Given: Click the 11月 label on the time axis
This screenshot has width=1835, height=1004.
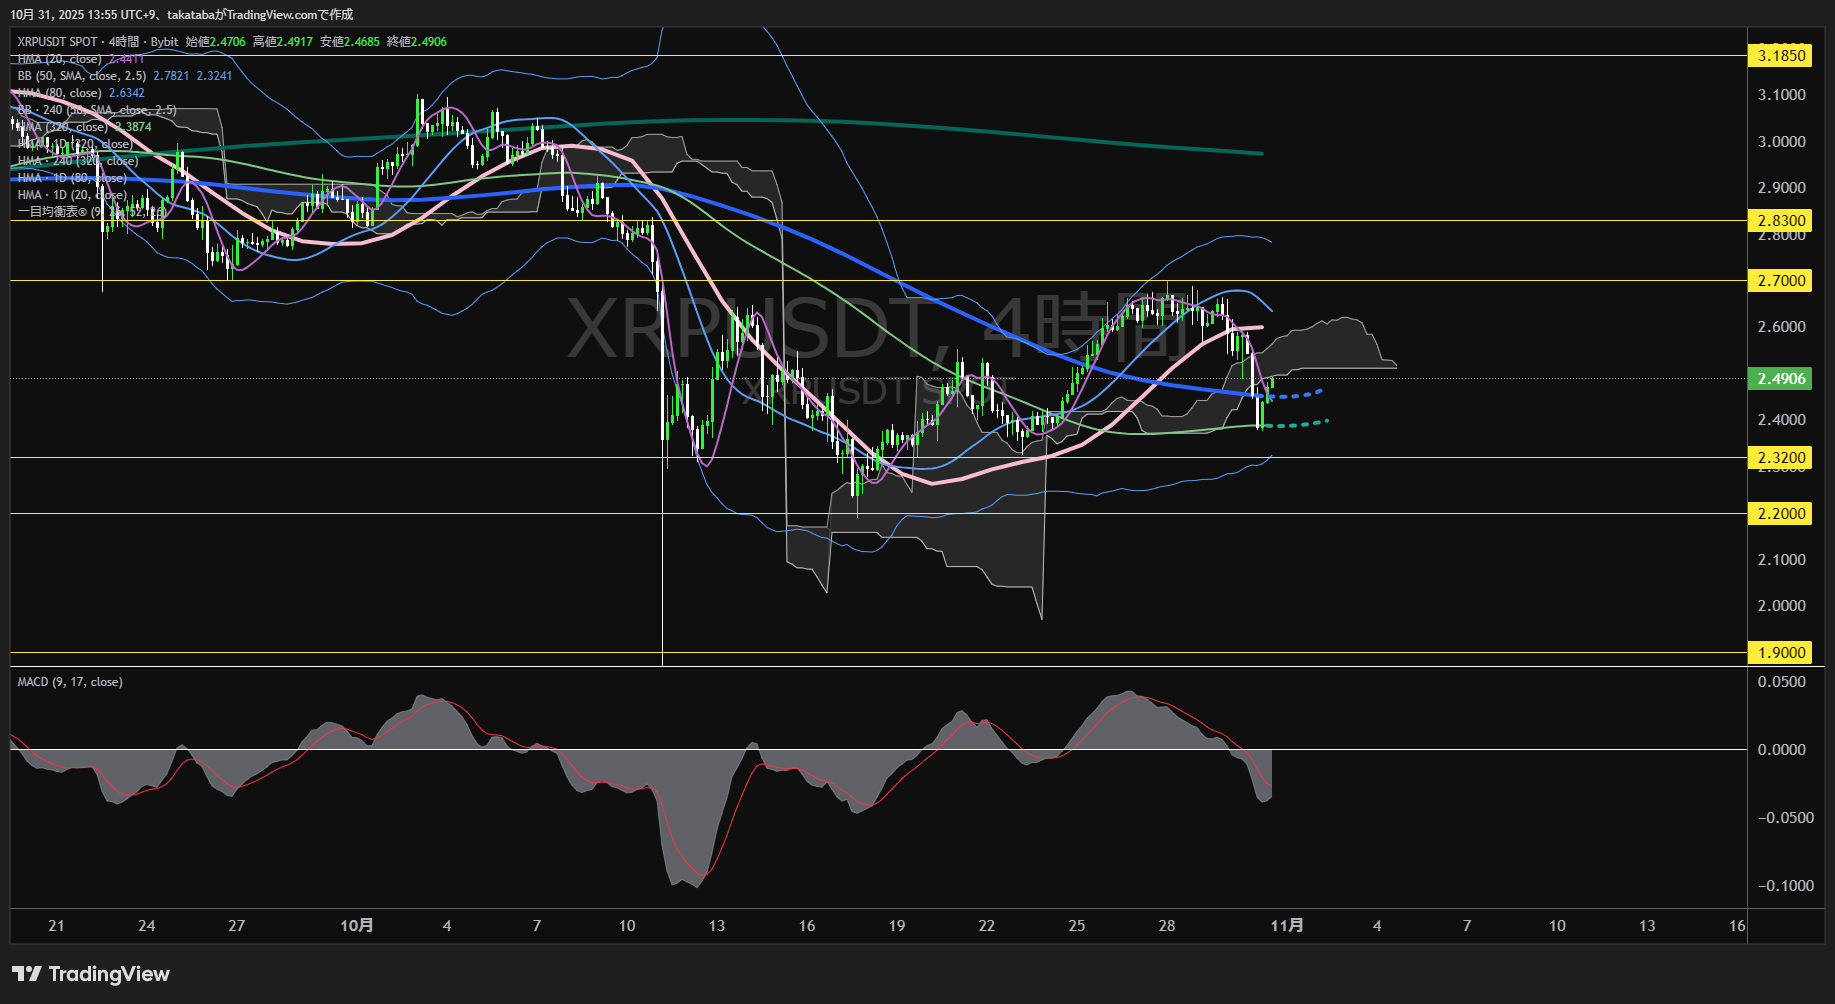Looking at the screenshot, I should coord(1289,926).
